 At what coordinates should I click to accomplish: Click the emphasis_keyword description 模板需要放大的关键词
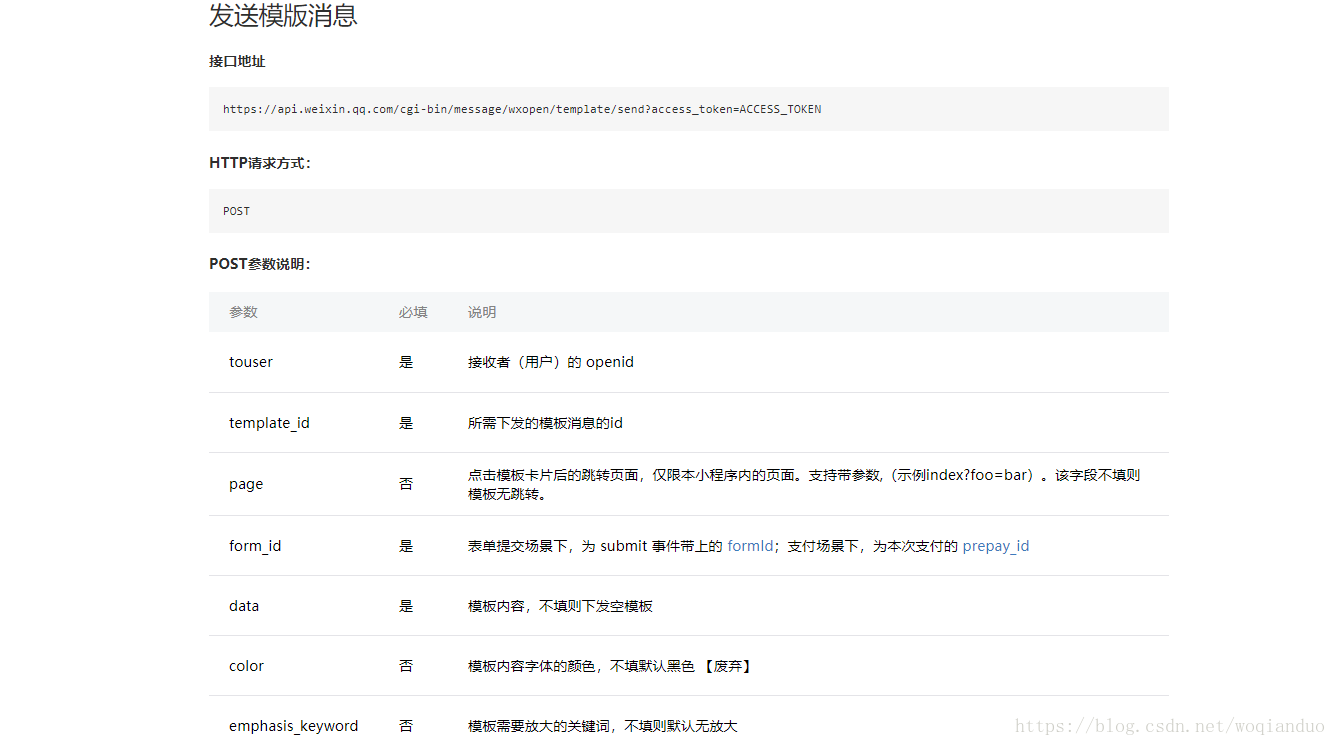tap(602, 726)
